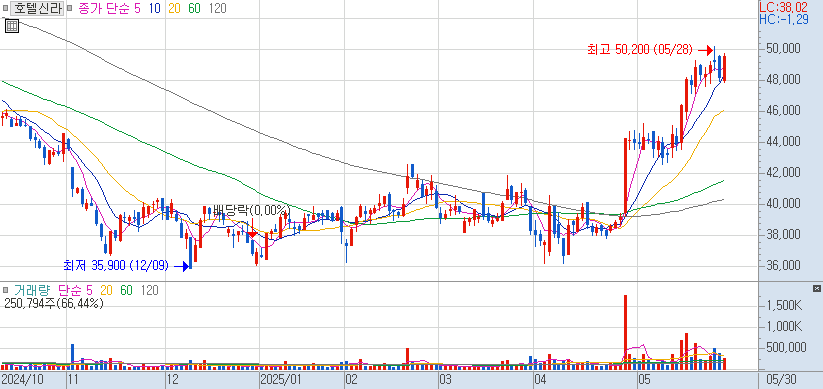Click the 호텔신라 stock name button

(37, 8)
